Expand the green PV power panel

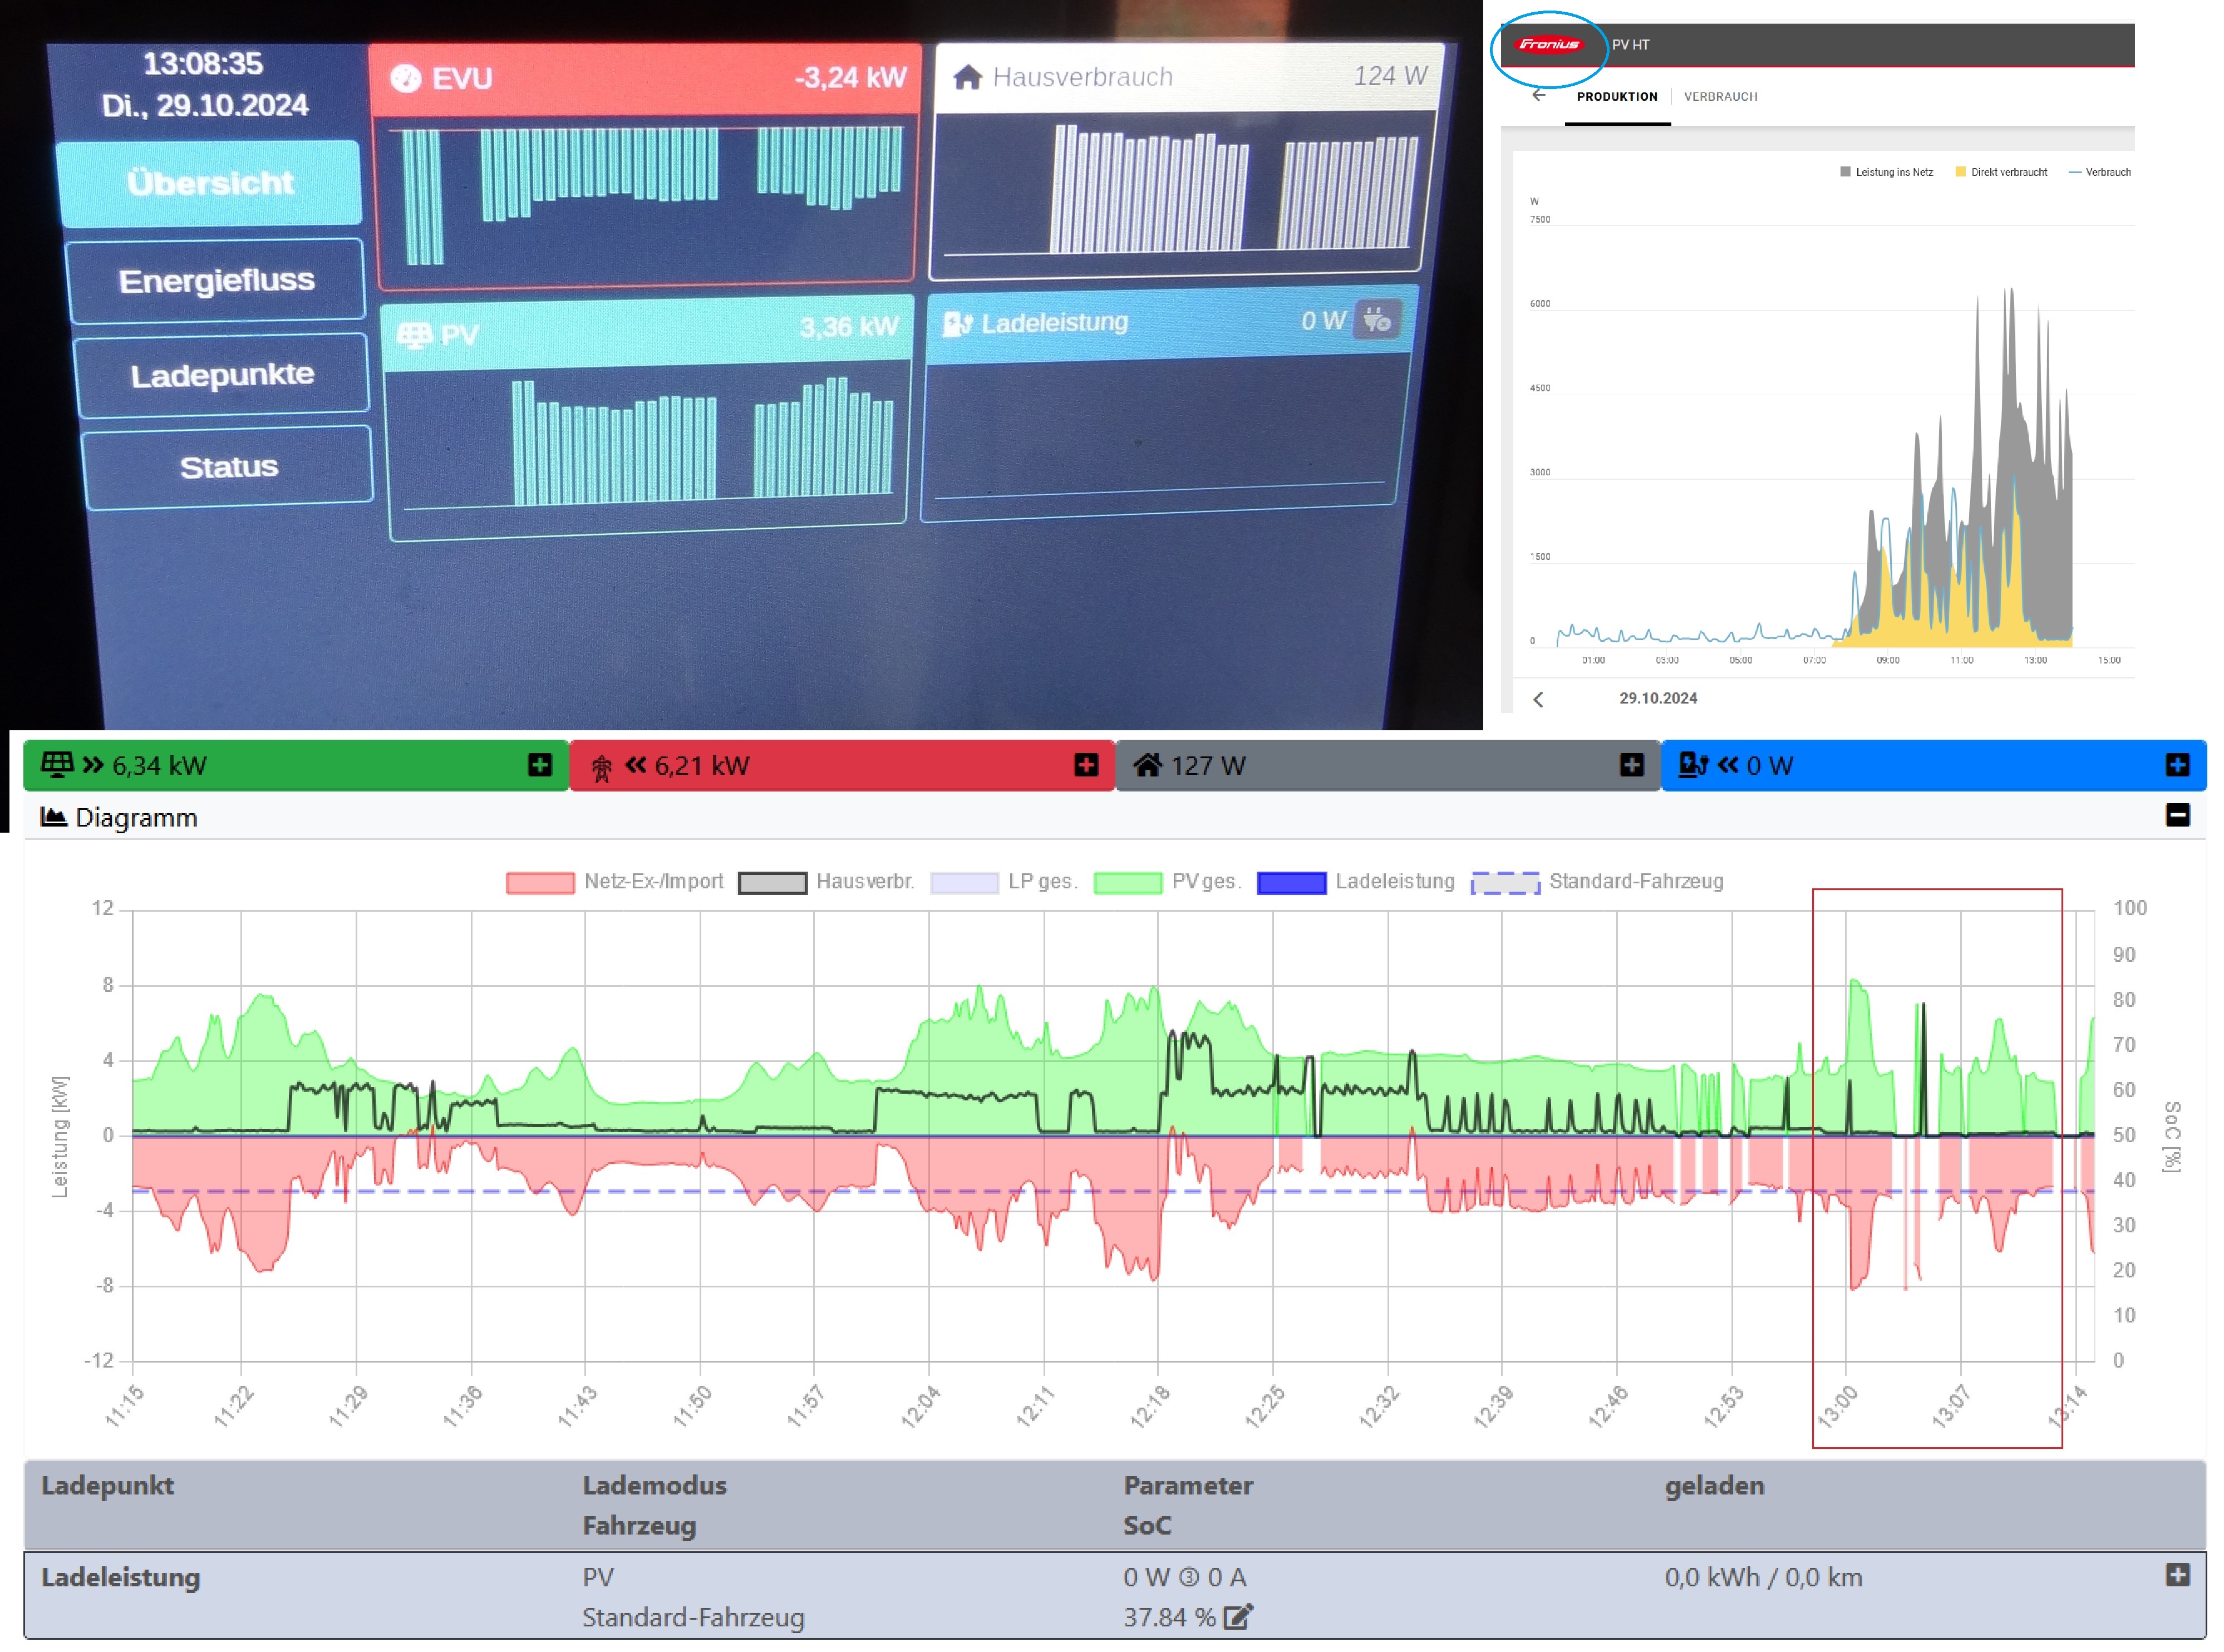click(x=539, y=765)
